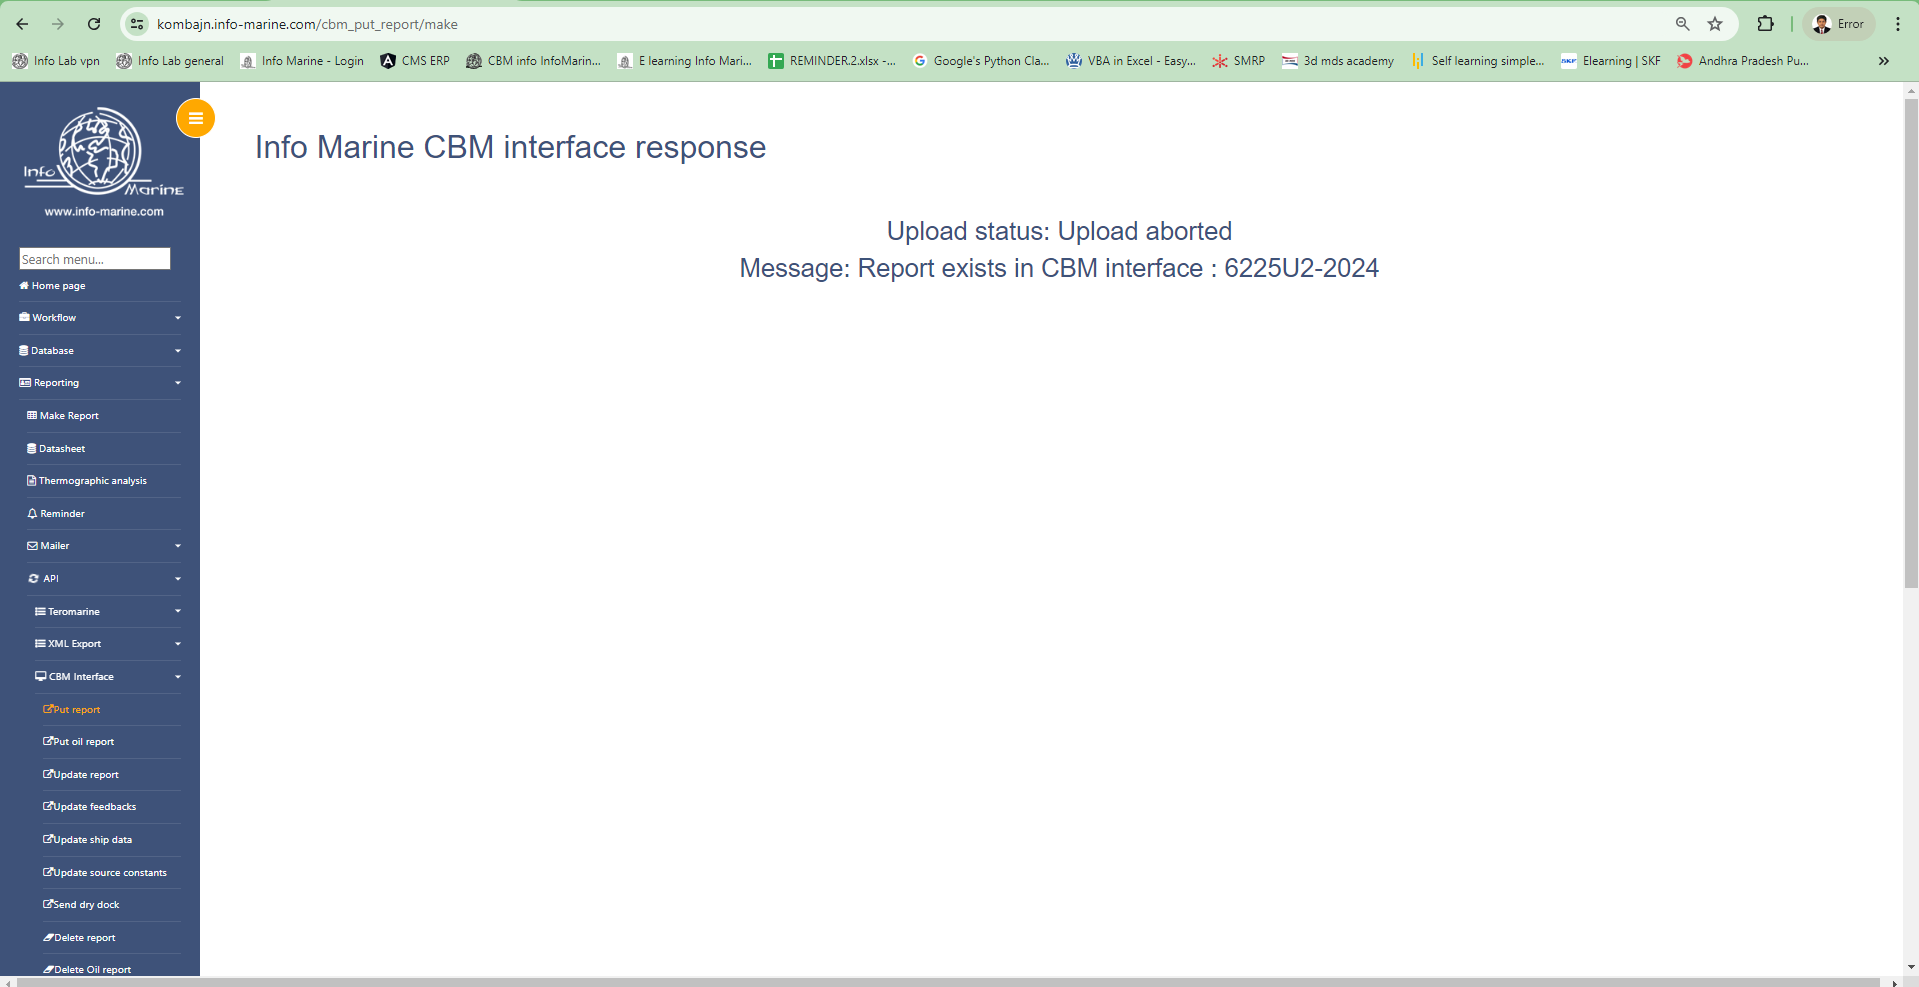Click the Delete report link

tap(84, 938)
